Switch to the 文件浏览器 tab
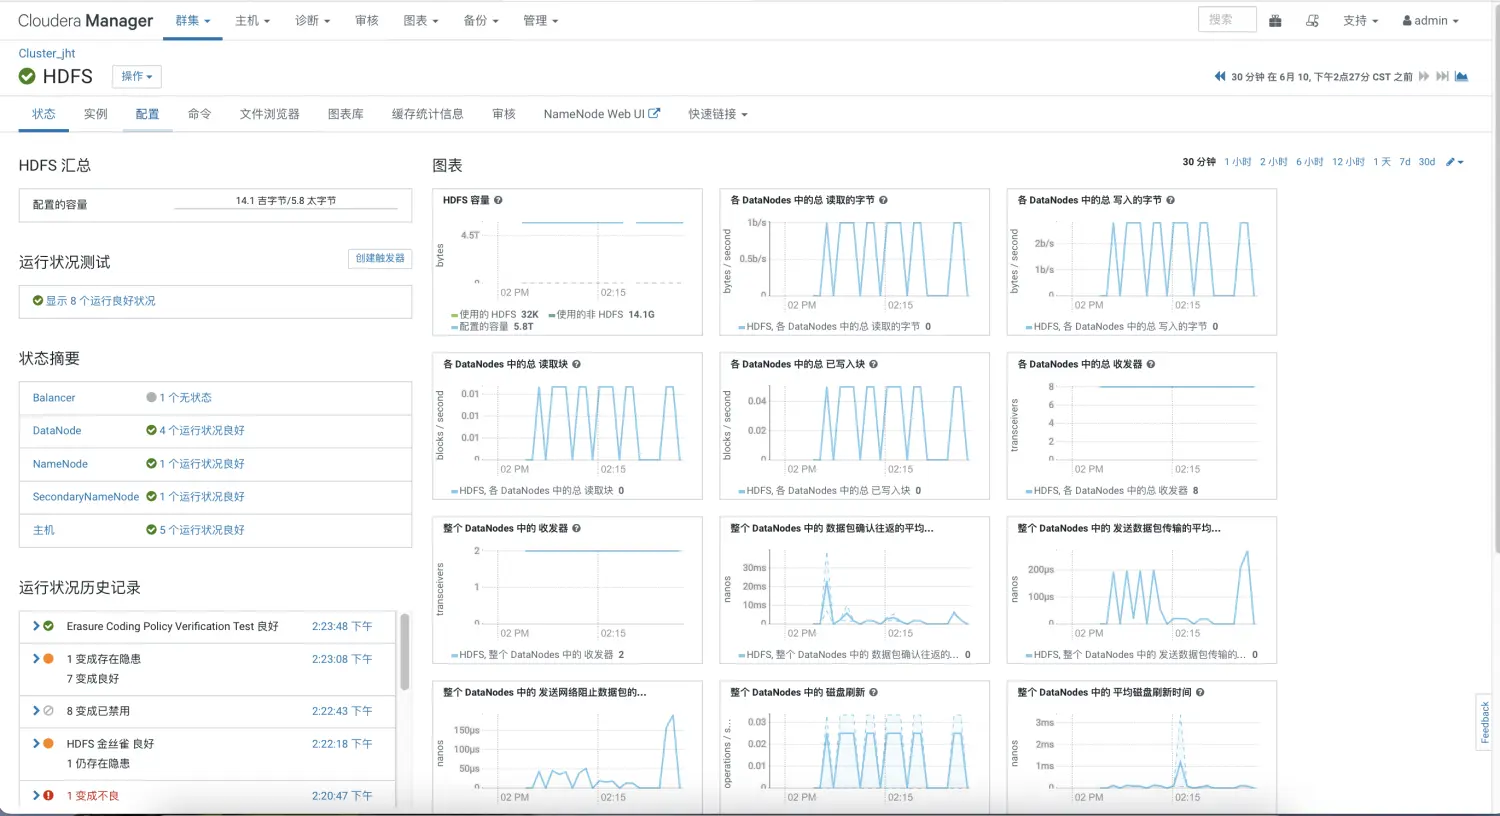 (x=270, y=114)
